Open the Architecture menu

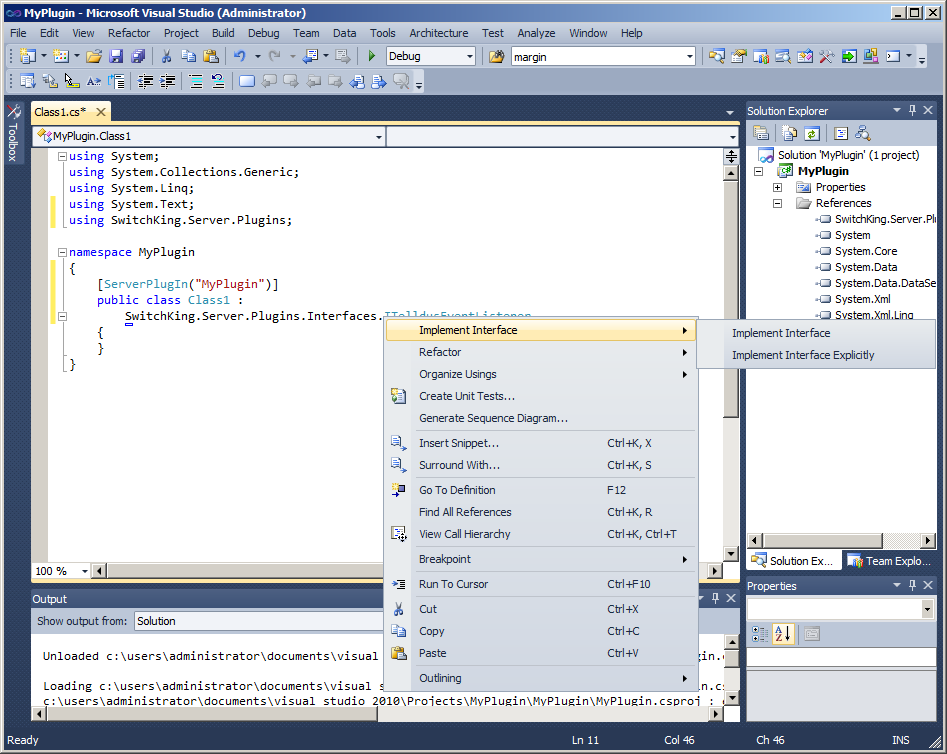[x=438, y=33]
